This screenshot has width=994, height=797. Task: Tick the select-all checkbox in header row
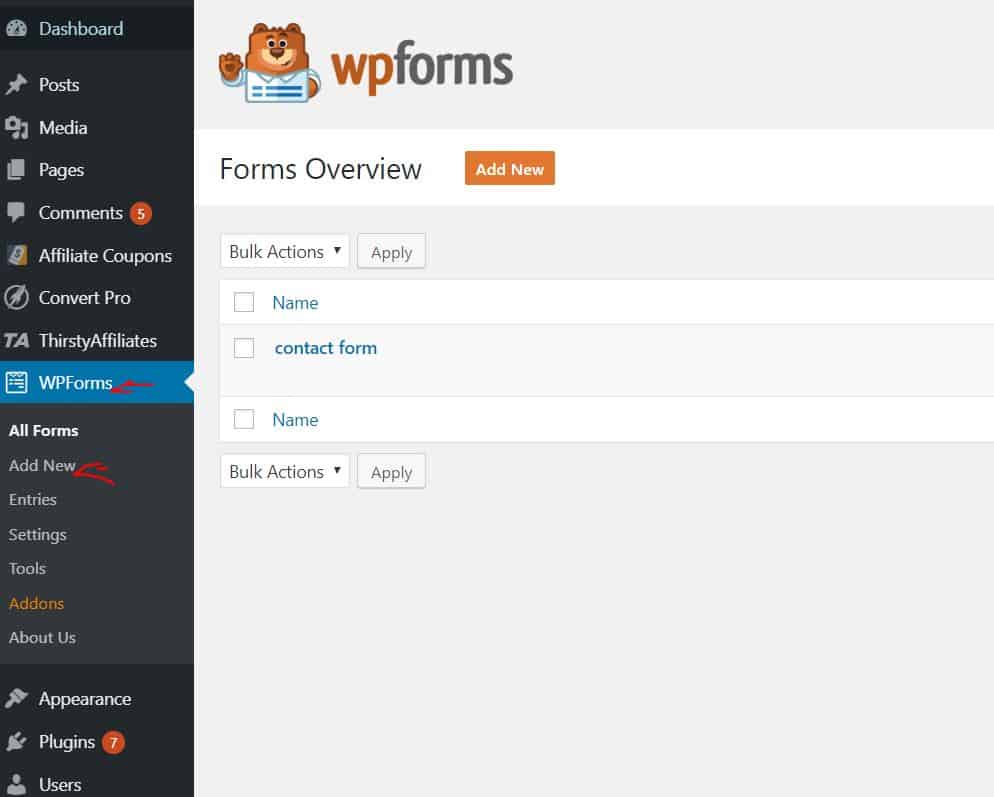pos(244,302)
